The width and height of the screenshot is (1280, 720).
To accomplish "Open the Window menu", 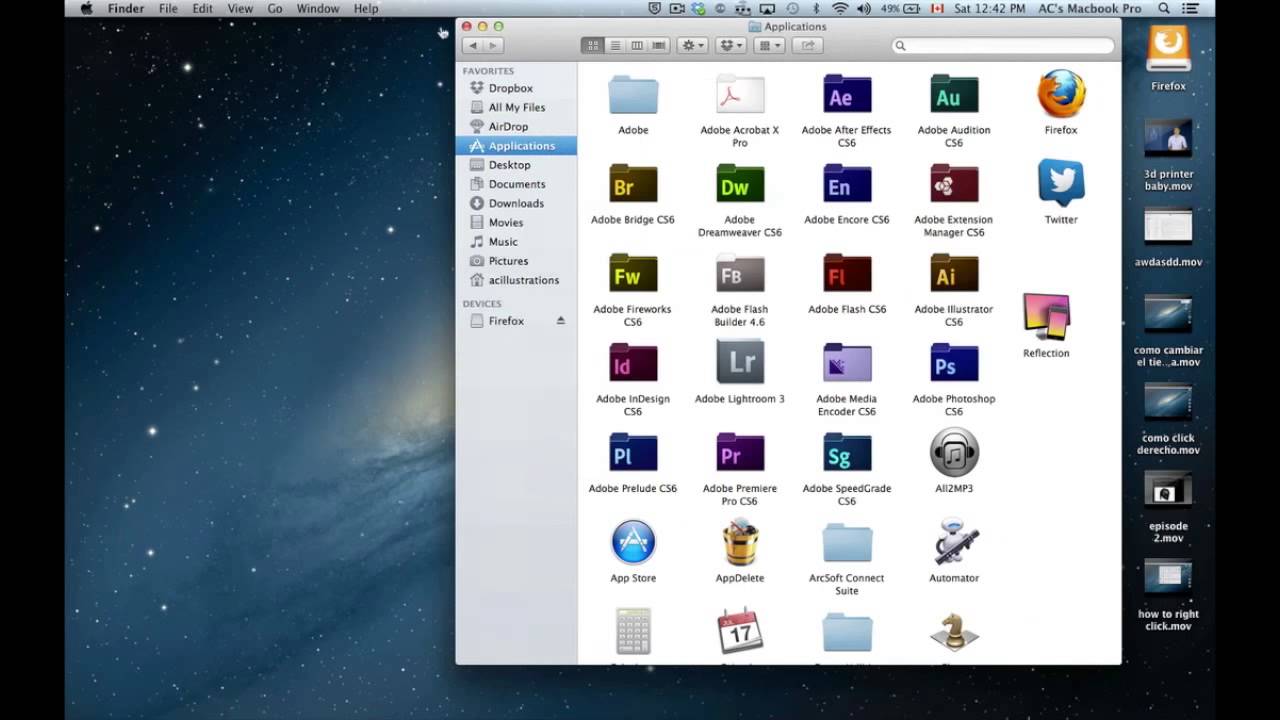I will coord(318,8).
